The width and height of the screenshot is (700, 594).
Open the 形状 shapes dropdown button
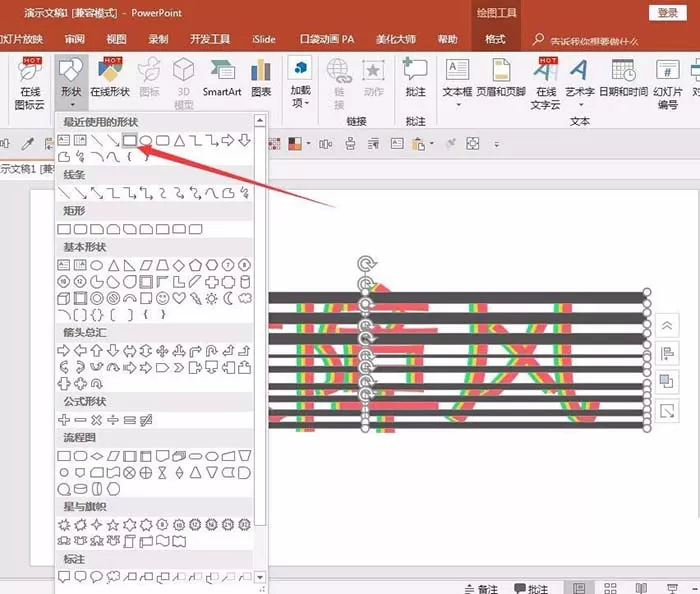(71, 83)
